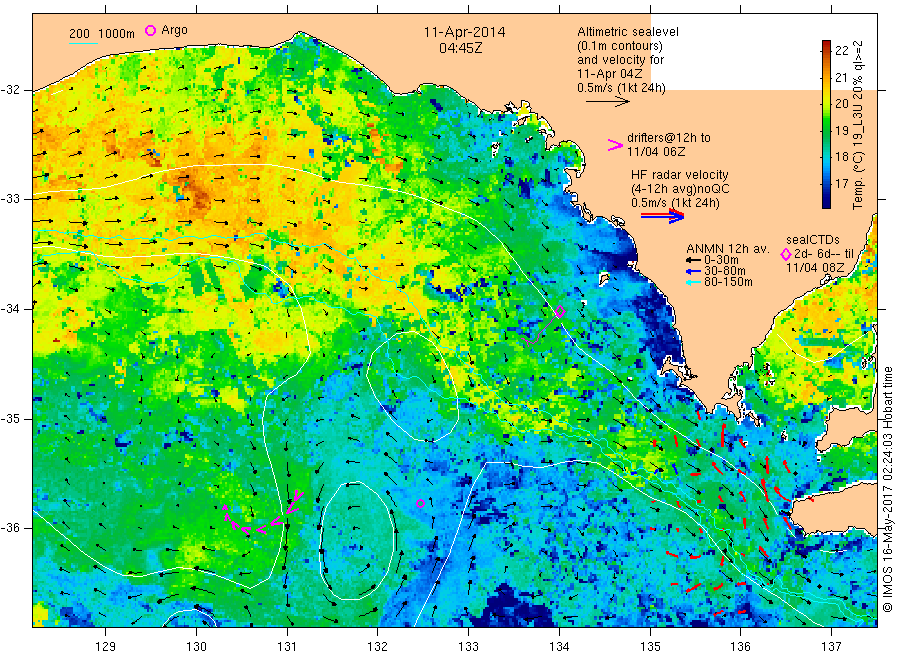Click the longitude label '133'

pos(468,647)
